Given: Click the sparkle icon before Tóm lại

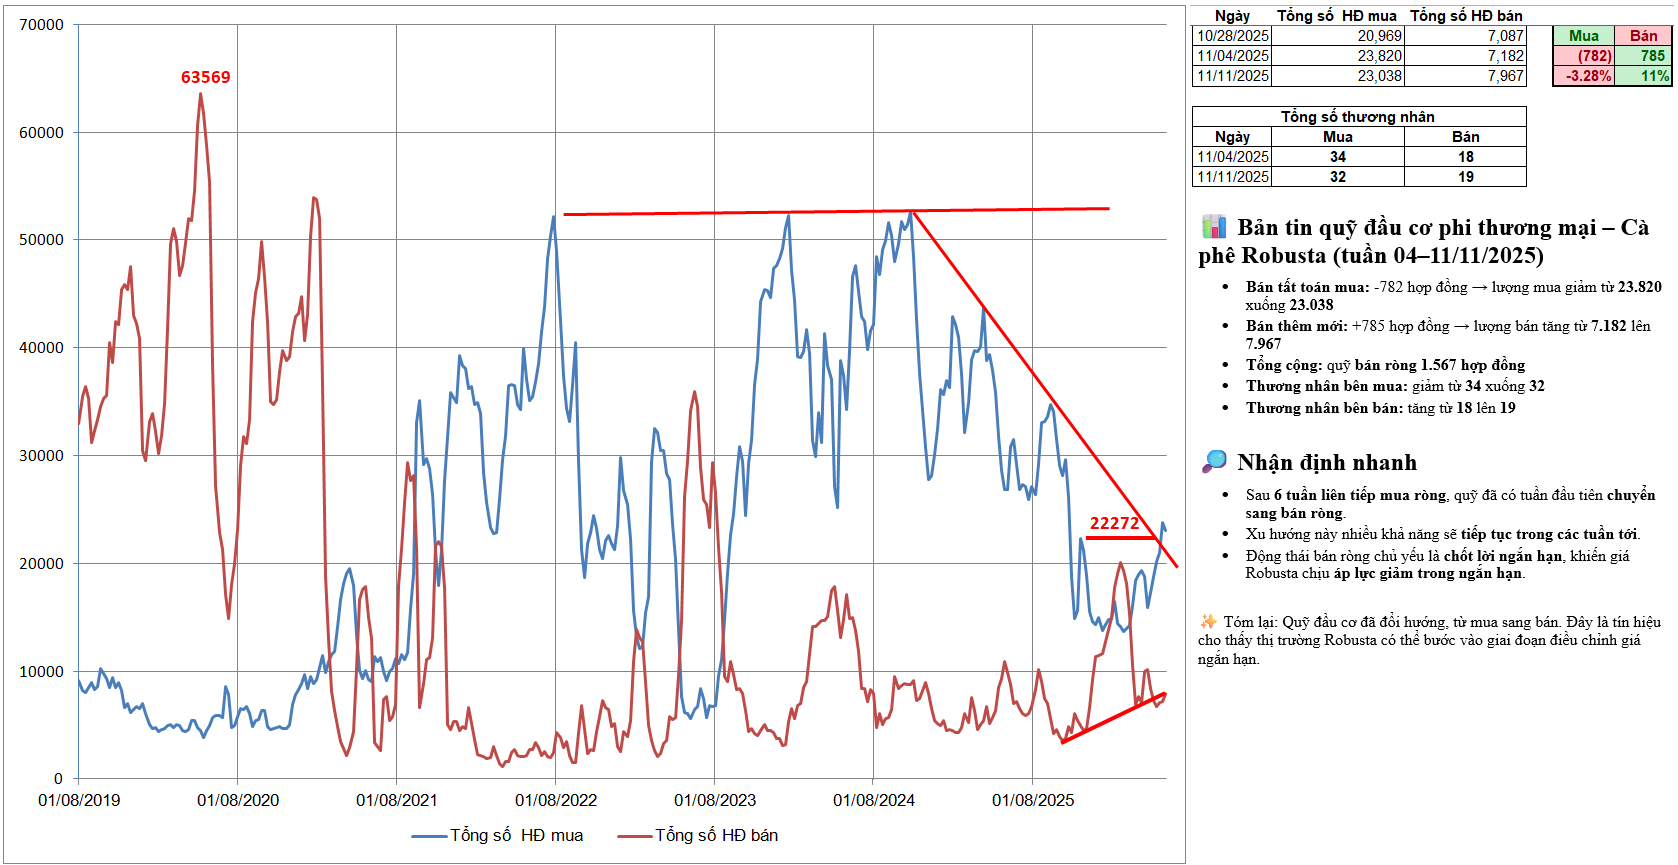Looking at the screenshot, I should [1208, 621].
